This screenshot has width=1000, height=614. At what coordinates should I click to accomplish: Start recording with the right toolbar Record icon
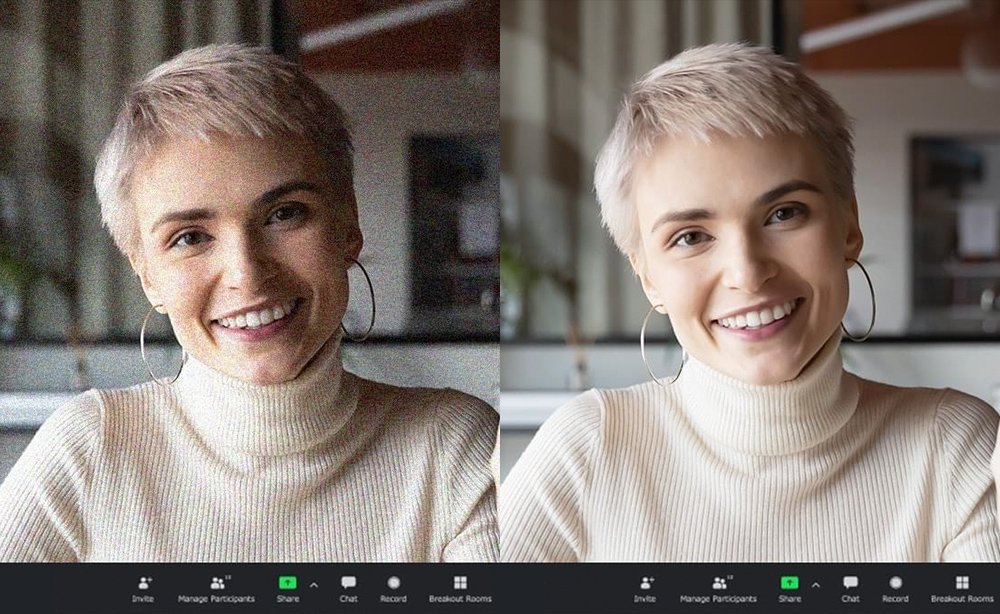895,582
